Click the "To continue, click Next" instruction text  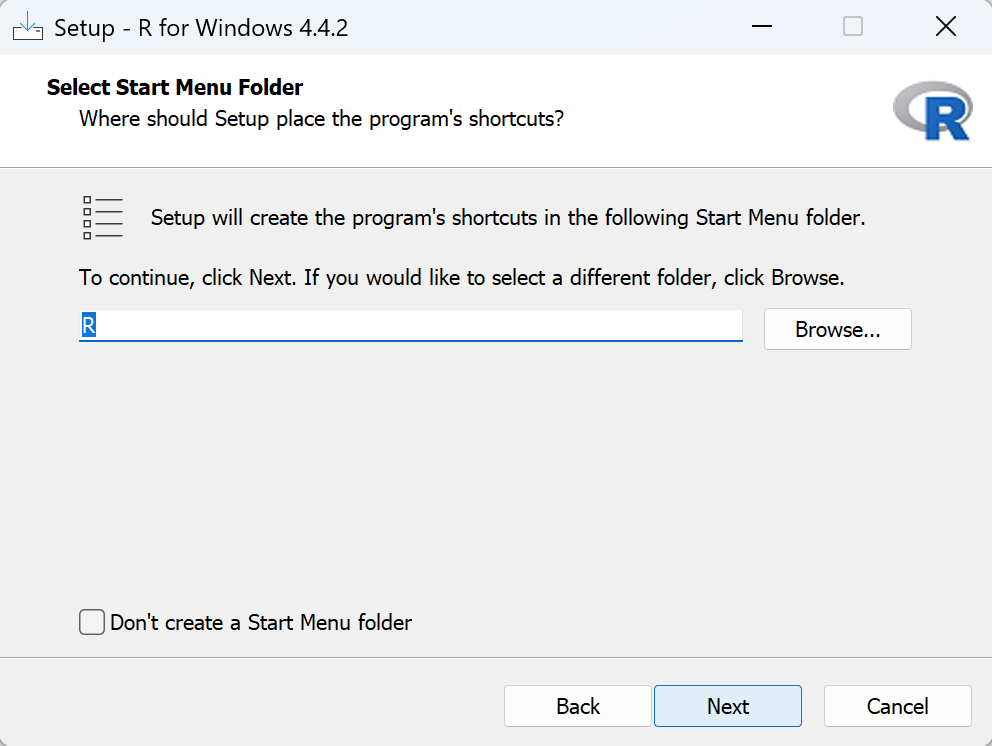click(x=461, y=277)
